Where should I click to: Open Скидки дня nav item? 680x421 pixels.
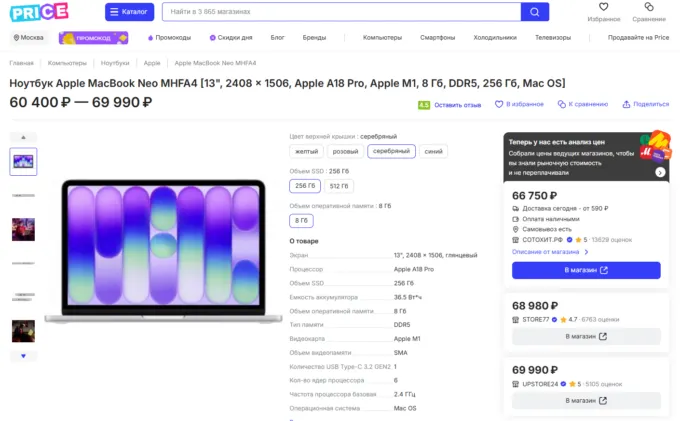(x=231, y=38)
